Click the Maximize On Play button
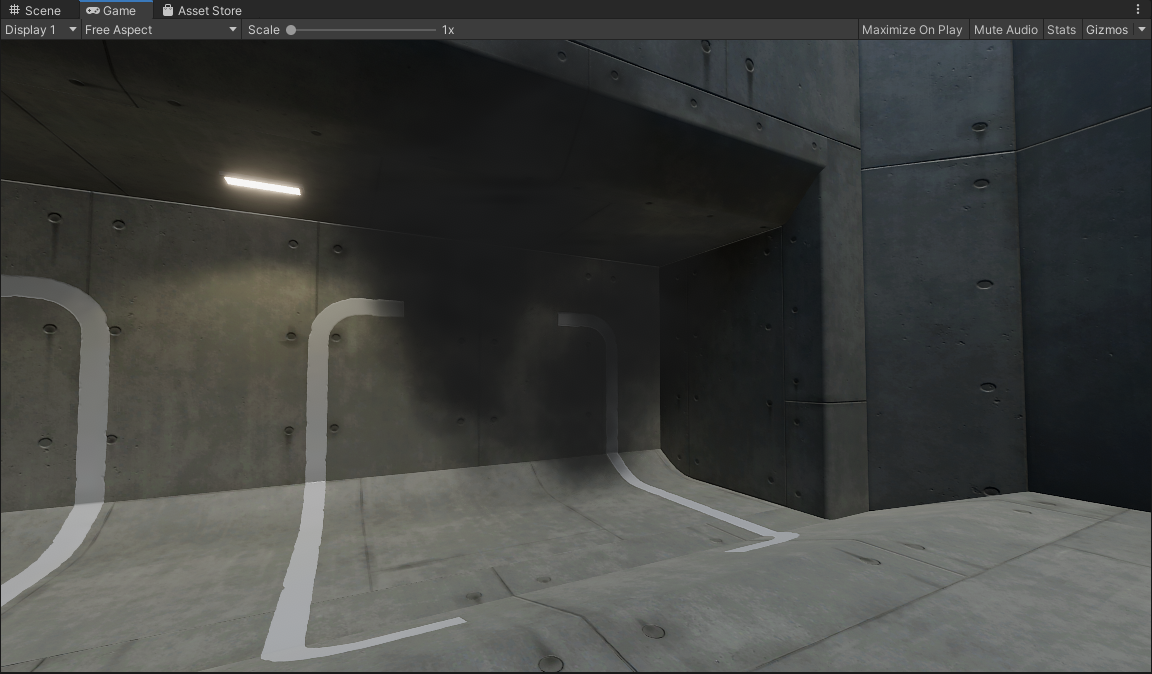 pyautogui.click(x=912, y=29)
